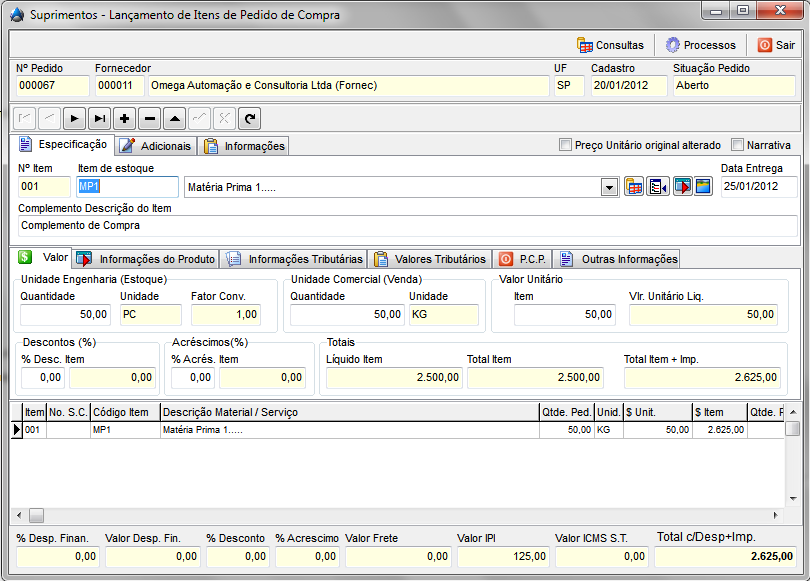Click Sair to exit the form
810x581 pixels.
(x=777, y=45)
